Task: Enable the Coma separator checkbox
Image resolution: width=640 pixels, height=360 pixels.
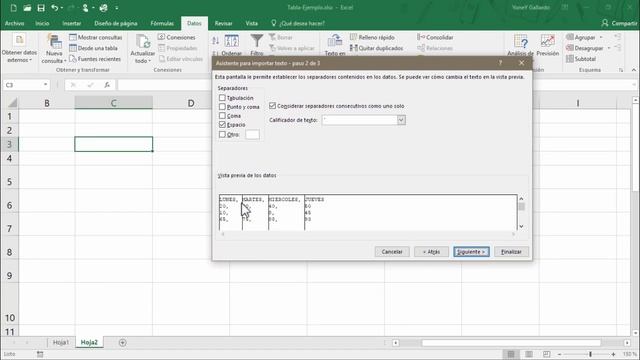Action: tap(222, 116)
